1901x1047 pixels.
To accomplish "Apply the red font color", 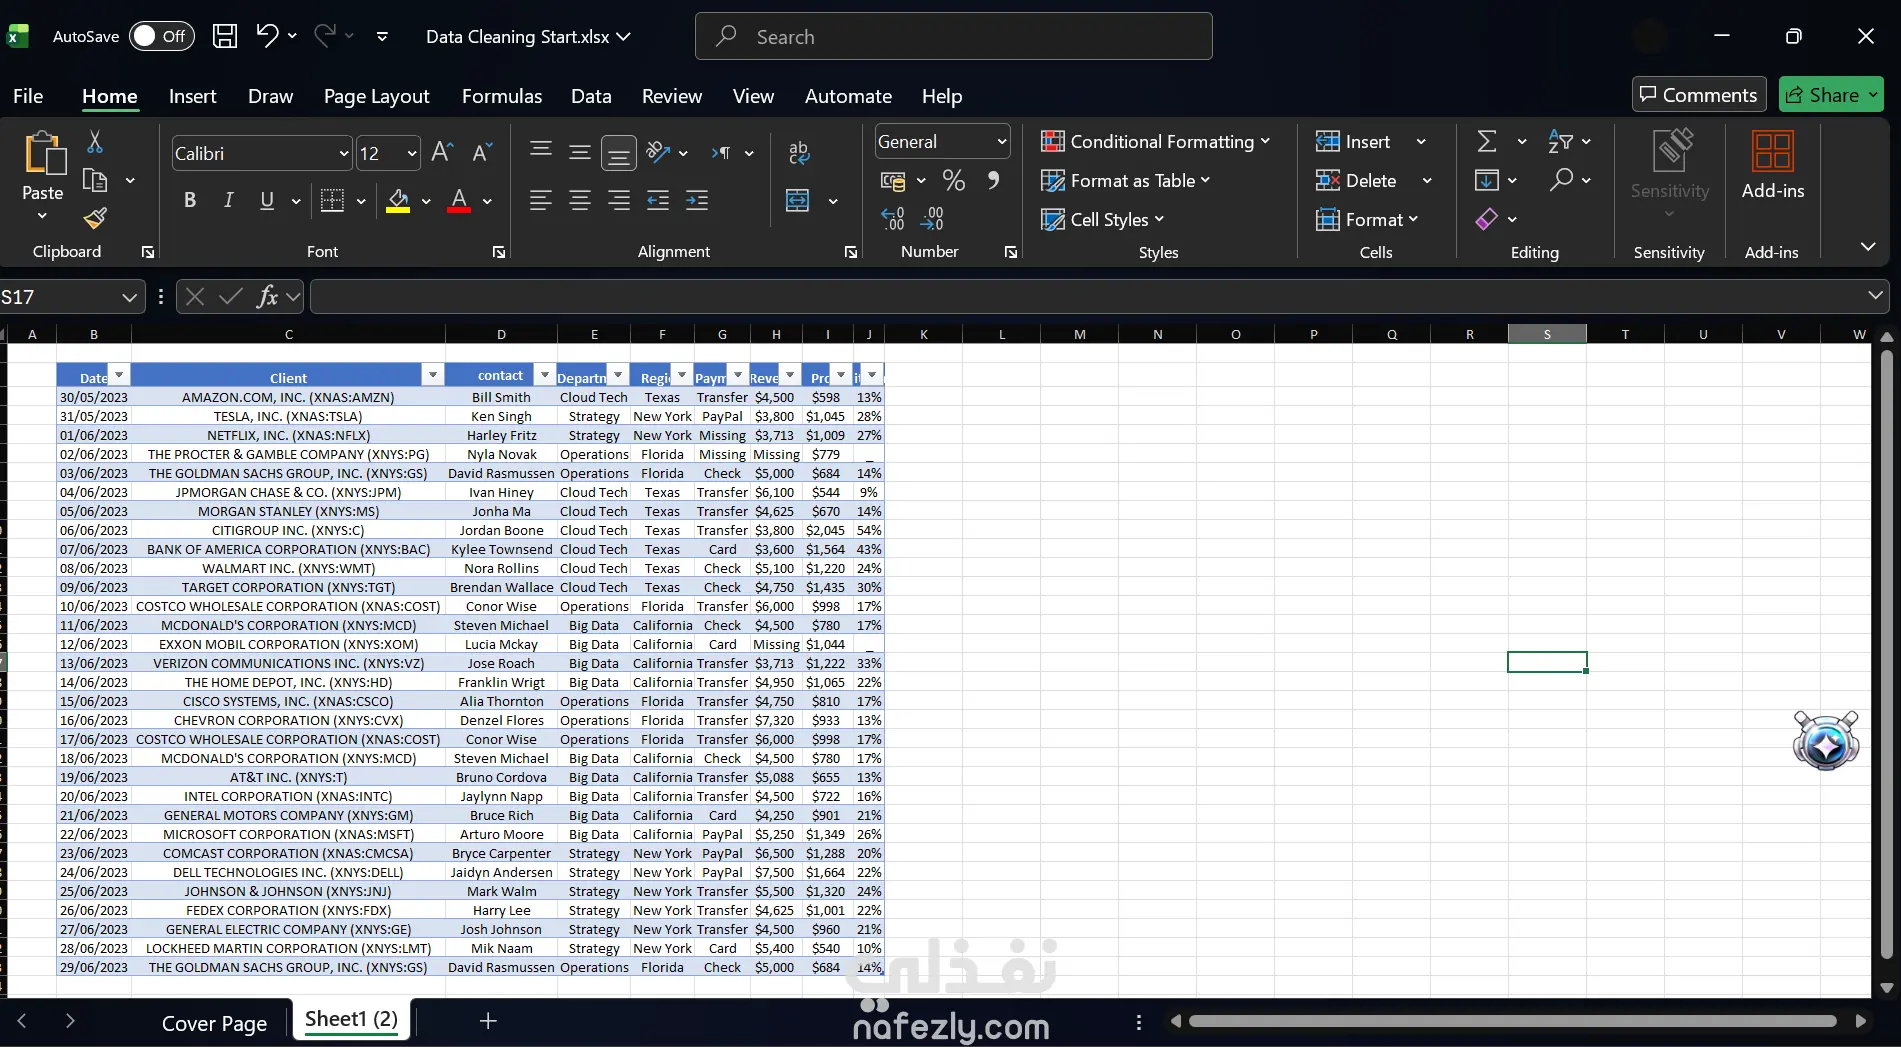I will click(459, 200).
